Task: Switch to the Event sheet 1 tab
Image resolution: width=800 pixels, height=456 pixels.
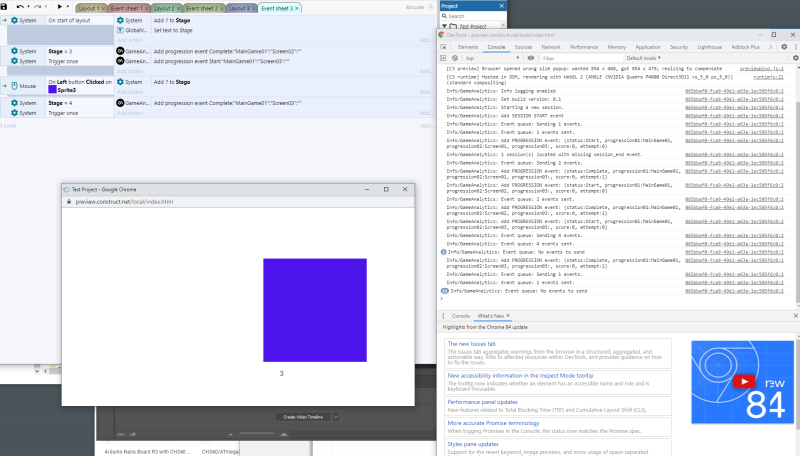Action: point(126,9)
